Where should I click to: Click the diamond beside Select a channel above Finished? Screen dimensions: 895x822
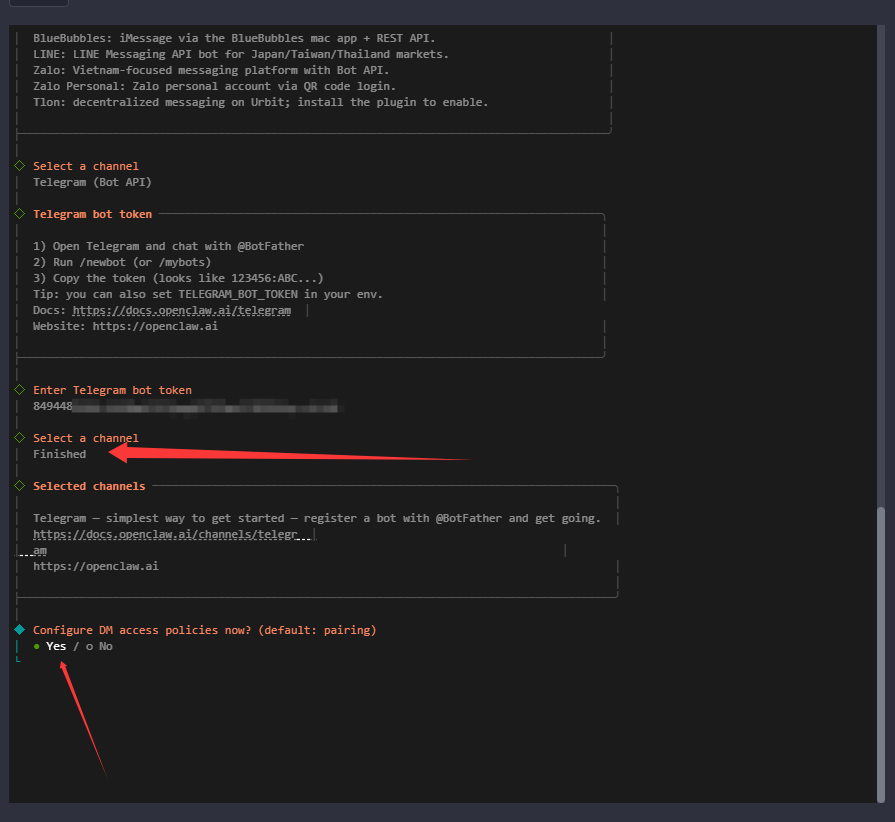pos(19,438)
